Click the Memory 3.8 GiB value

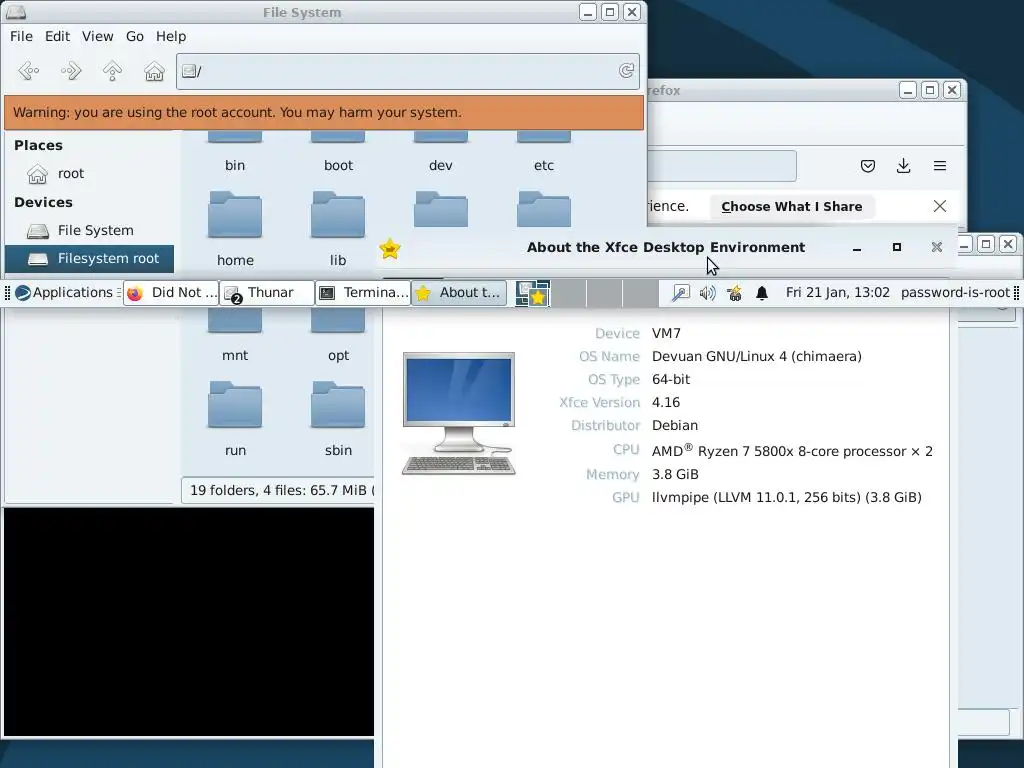tap(675, 475)
